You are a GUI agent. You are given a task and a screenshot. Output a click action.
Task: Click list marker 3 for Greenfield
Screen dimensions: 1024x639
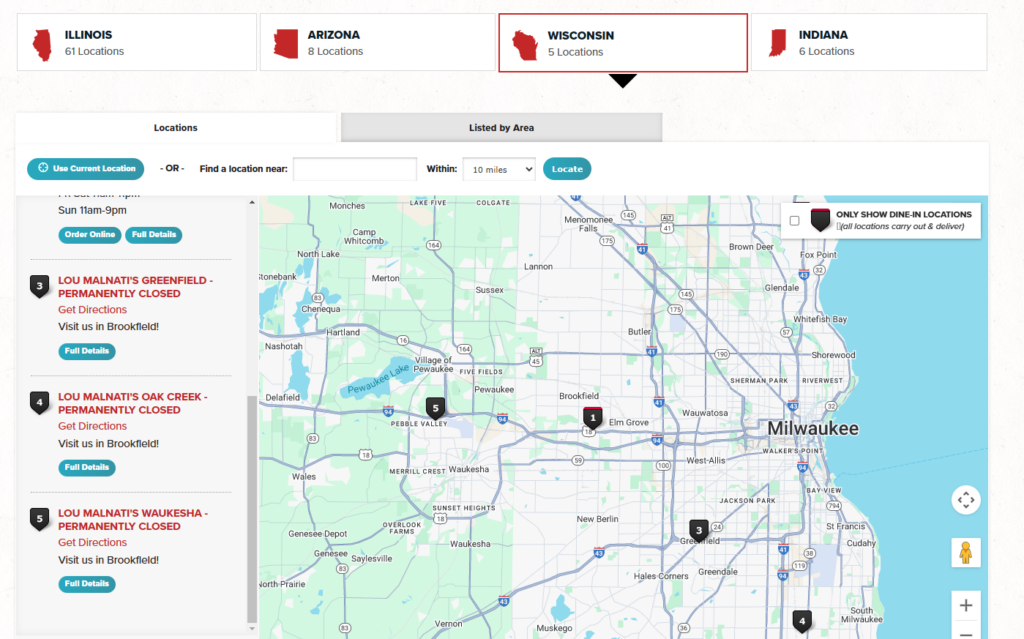click(40, 286)
